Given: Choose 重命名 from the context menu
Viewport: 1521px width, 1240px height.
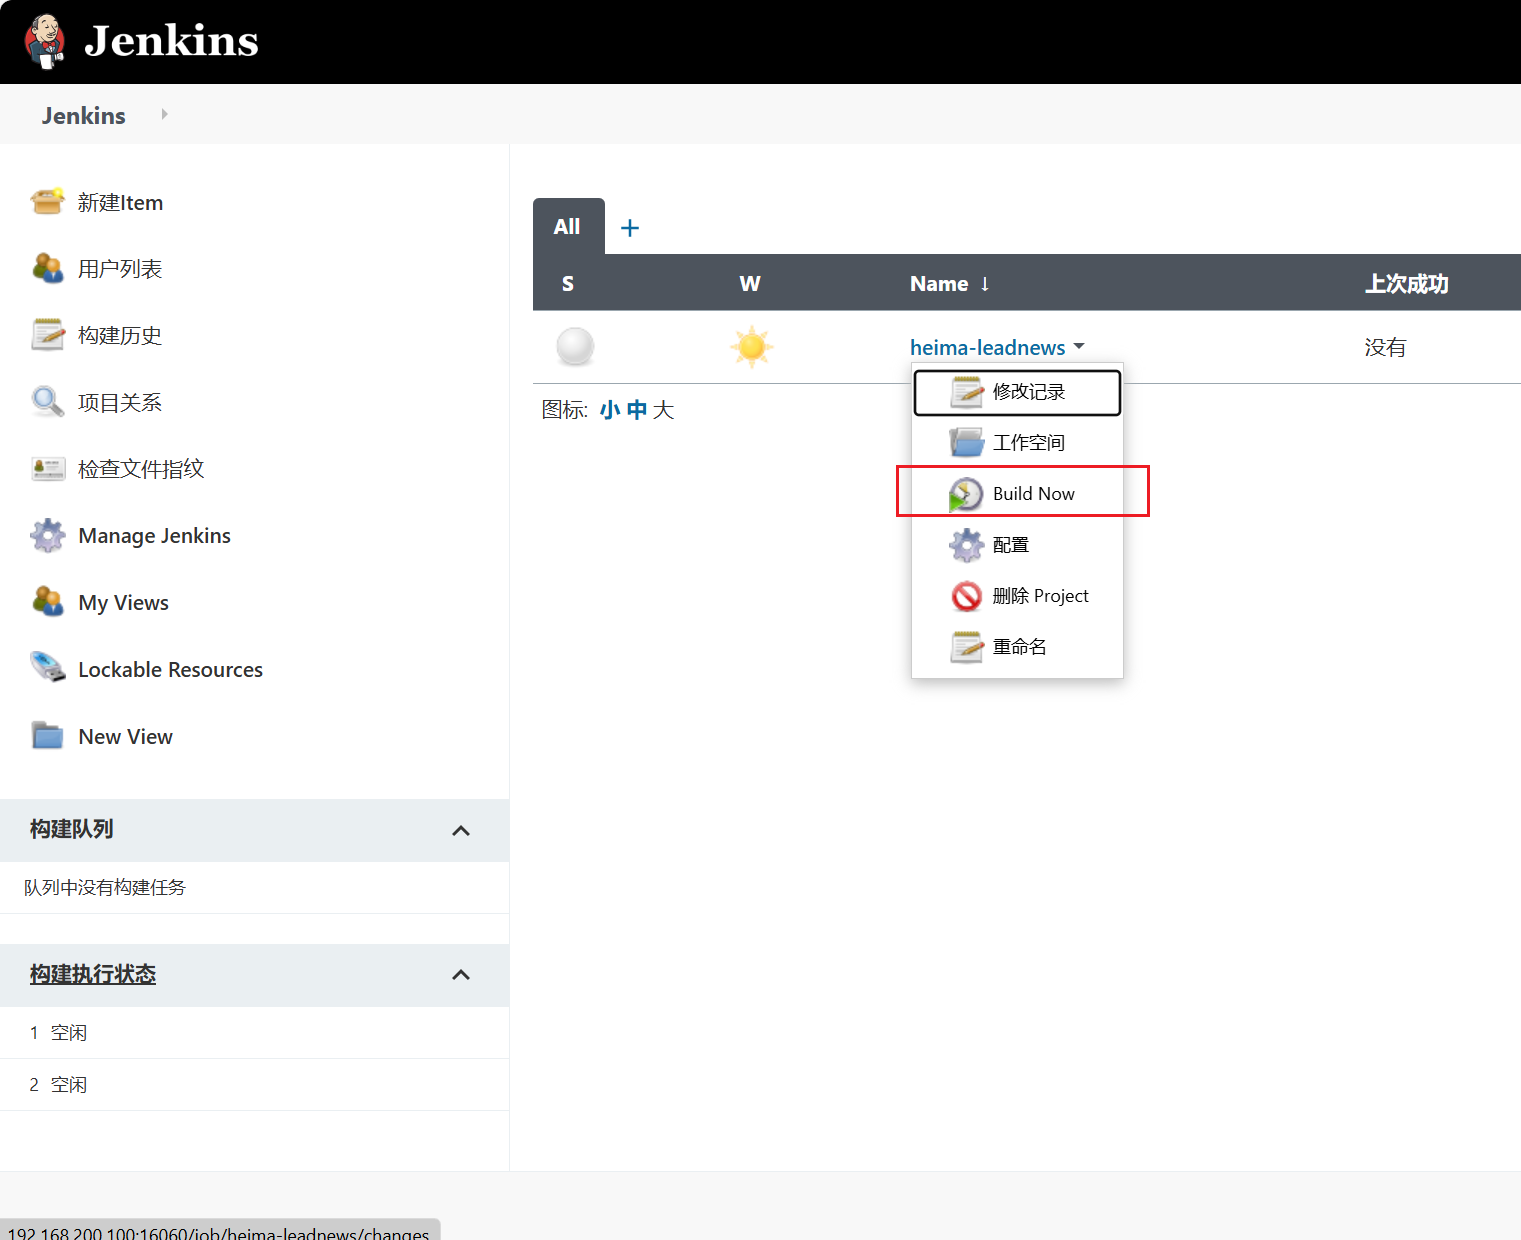Looking at the screenshot, I should click(x=1017, y=647).
